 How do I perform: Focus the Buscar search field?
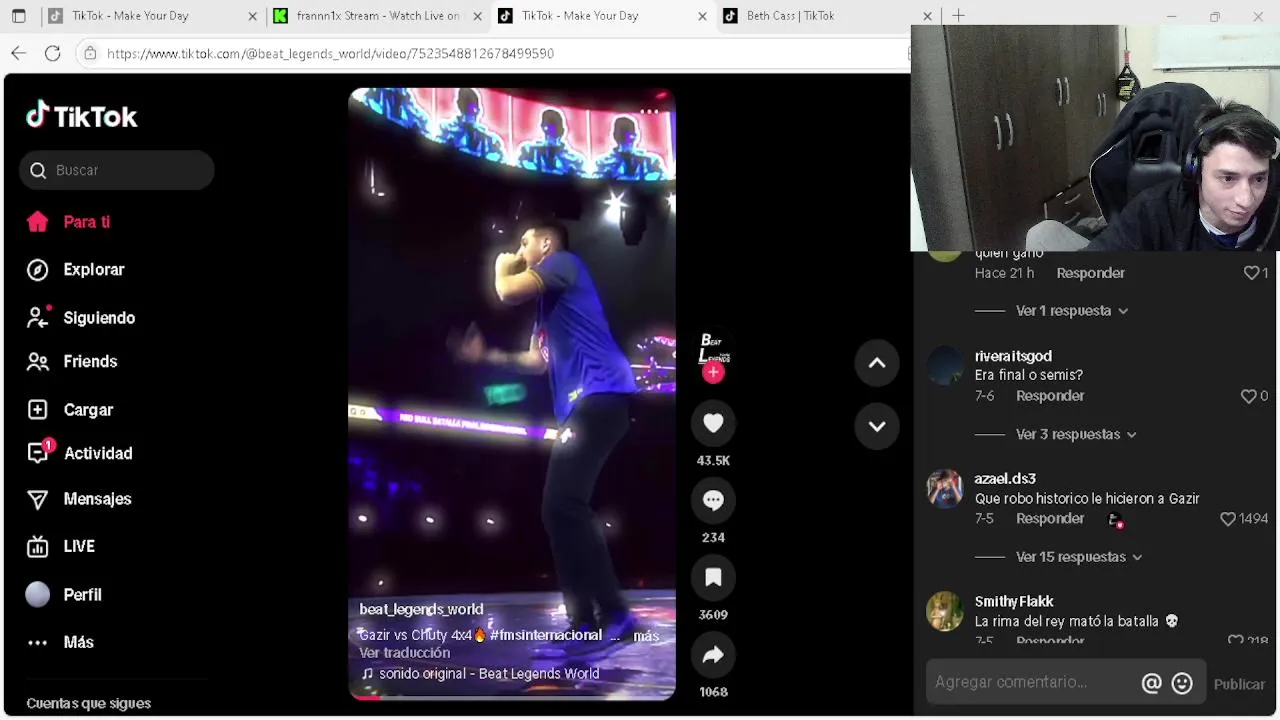coord(117,170)
